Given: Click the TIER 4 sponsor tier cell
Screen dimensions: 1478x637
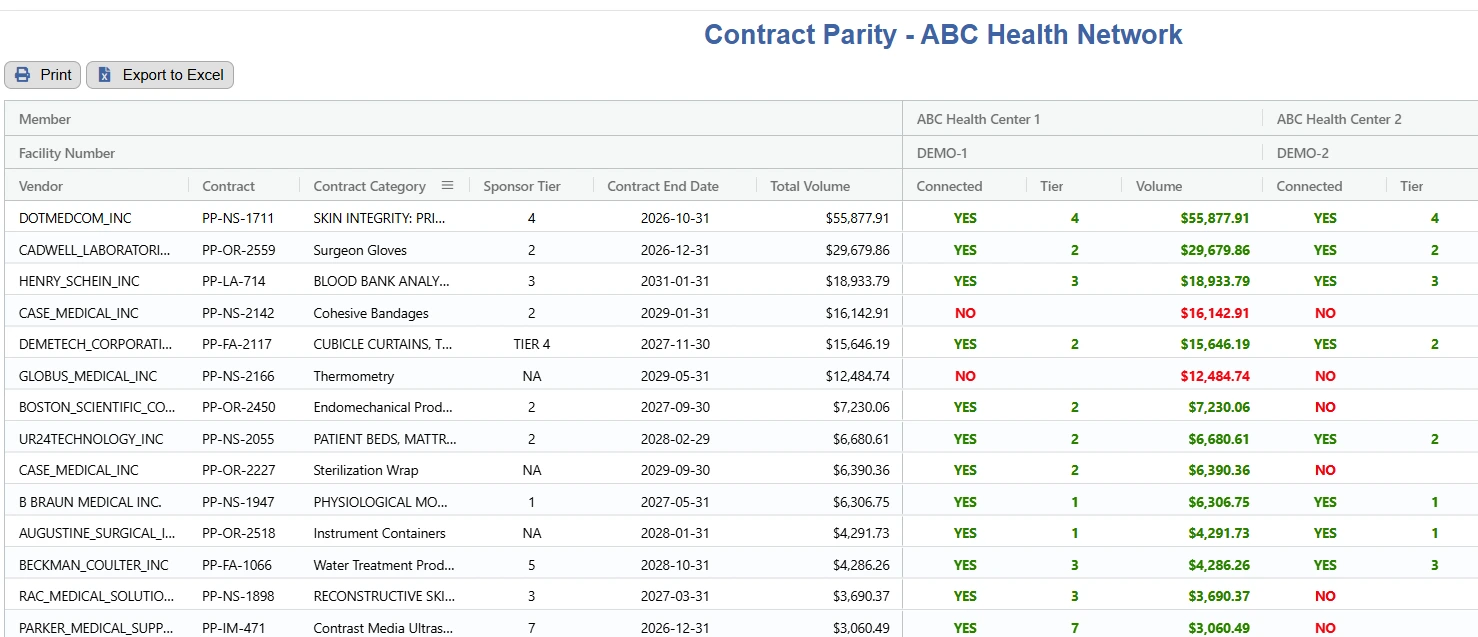Looking at the screenshot, I should click(532, 344).
